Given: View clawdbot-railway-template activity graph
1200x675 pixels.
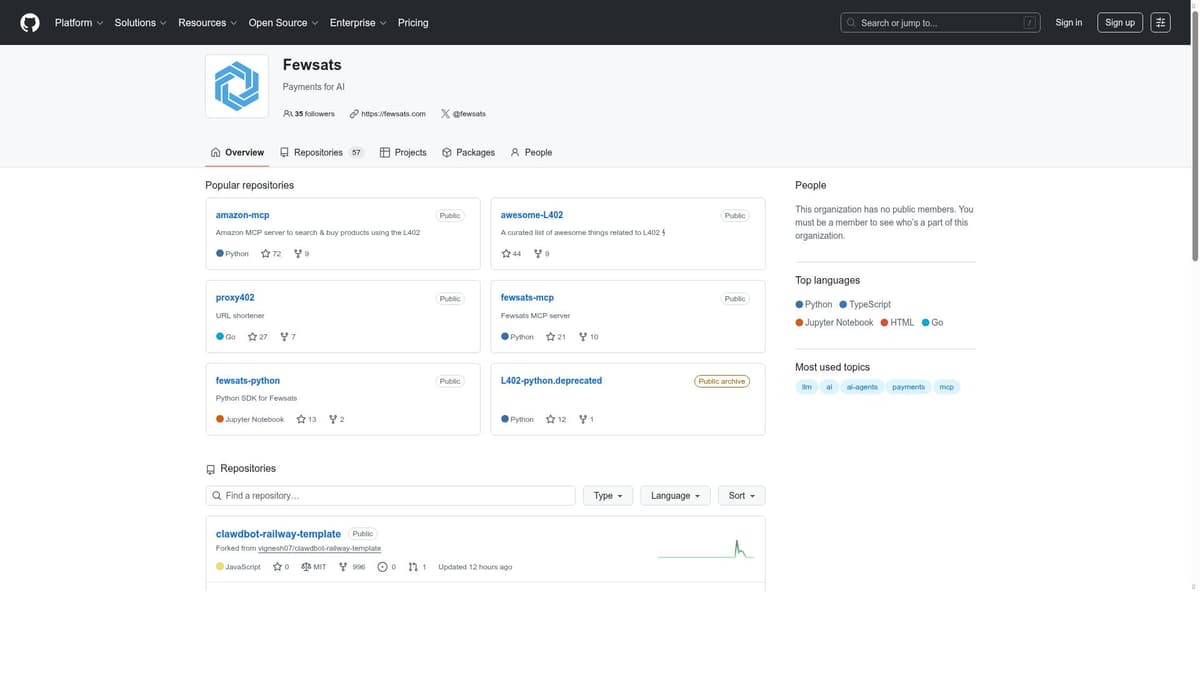Looking at the screenshot, I should tap(706, 549).
